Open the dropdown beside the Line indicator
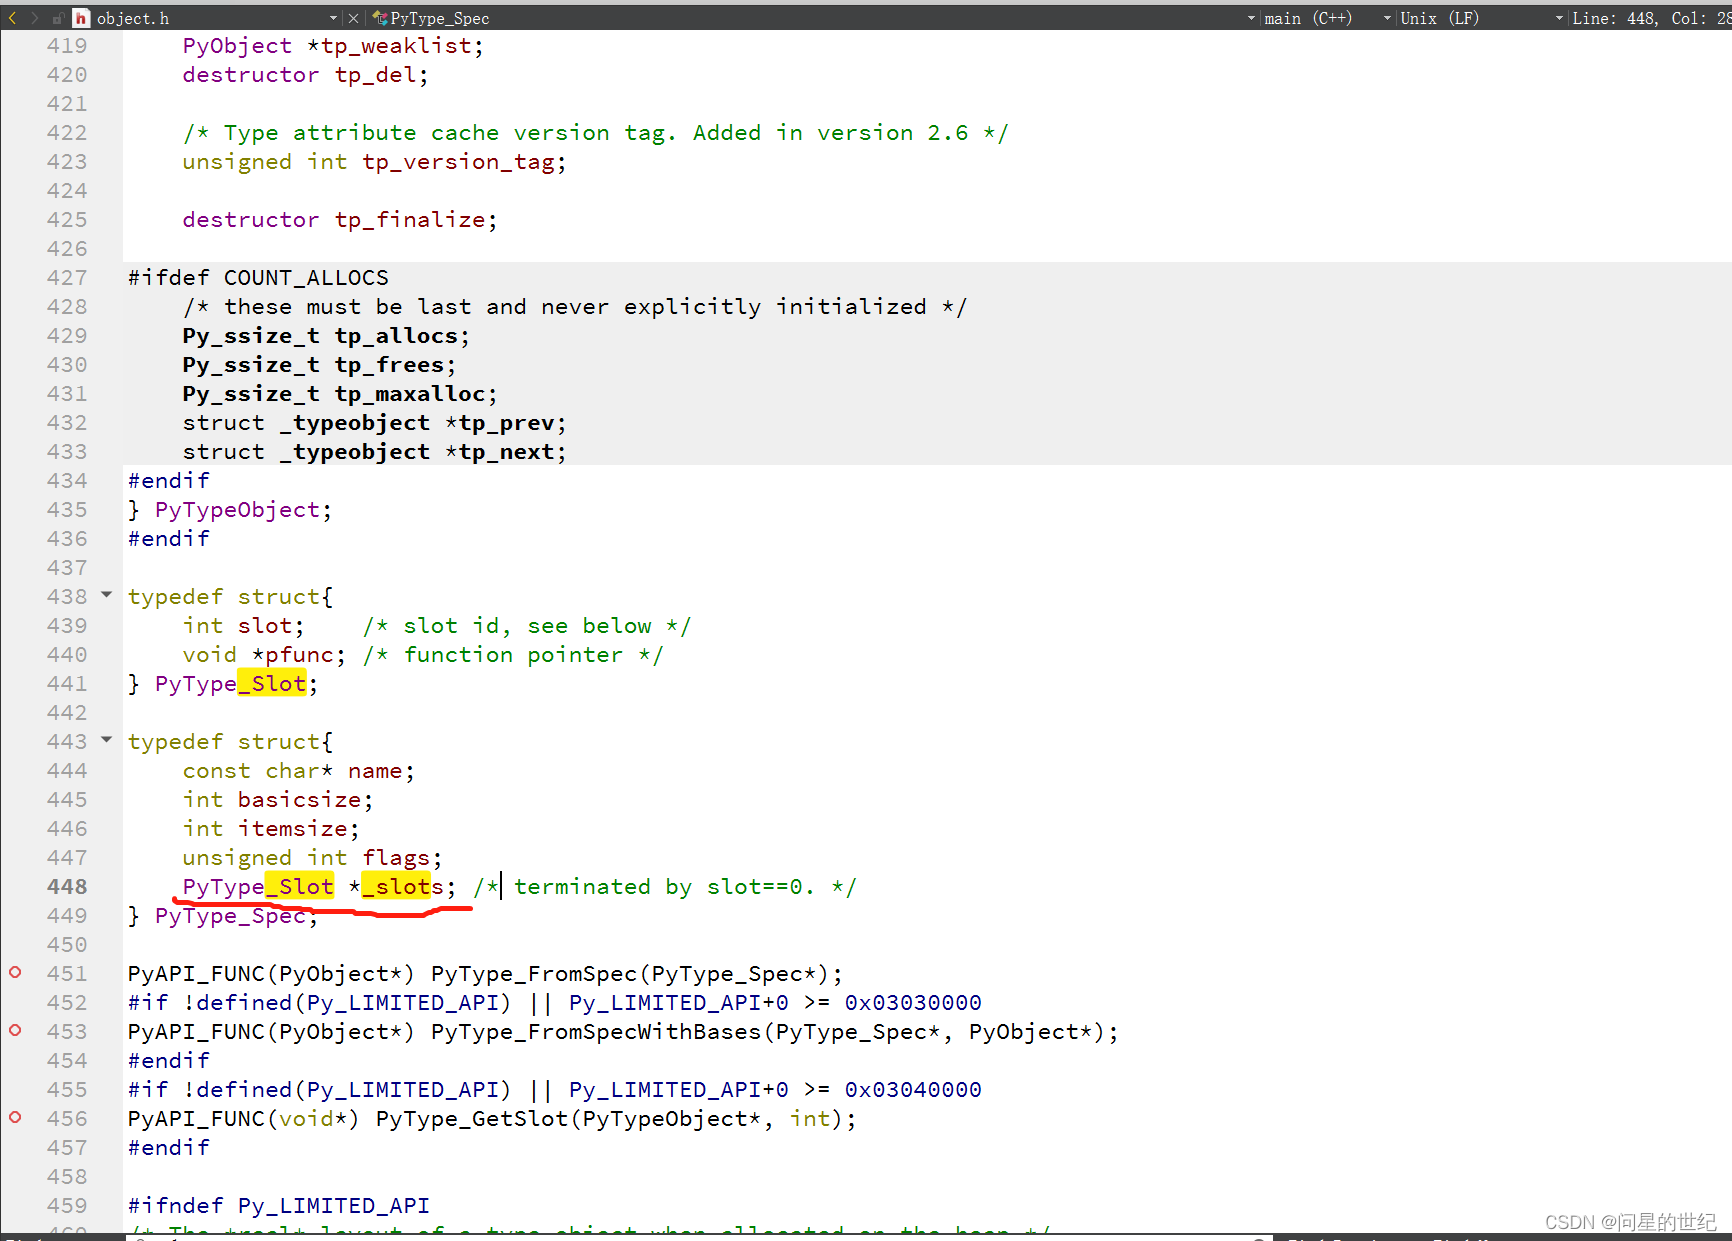Image resolution: width=1732 pixels, height=1241 pixels. pos(1557,17)
